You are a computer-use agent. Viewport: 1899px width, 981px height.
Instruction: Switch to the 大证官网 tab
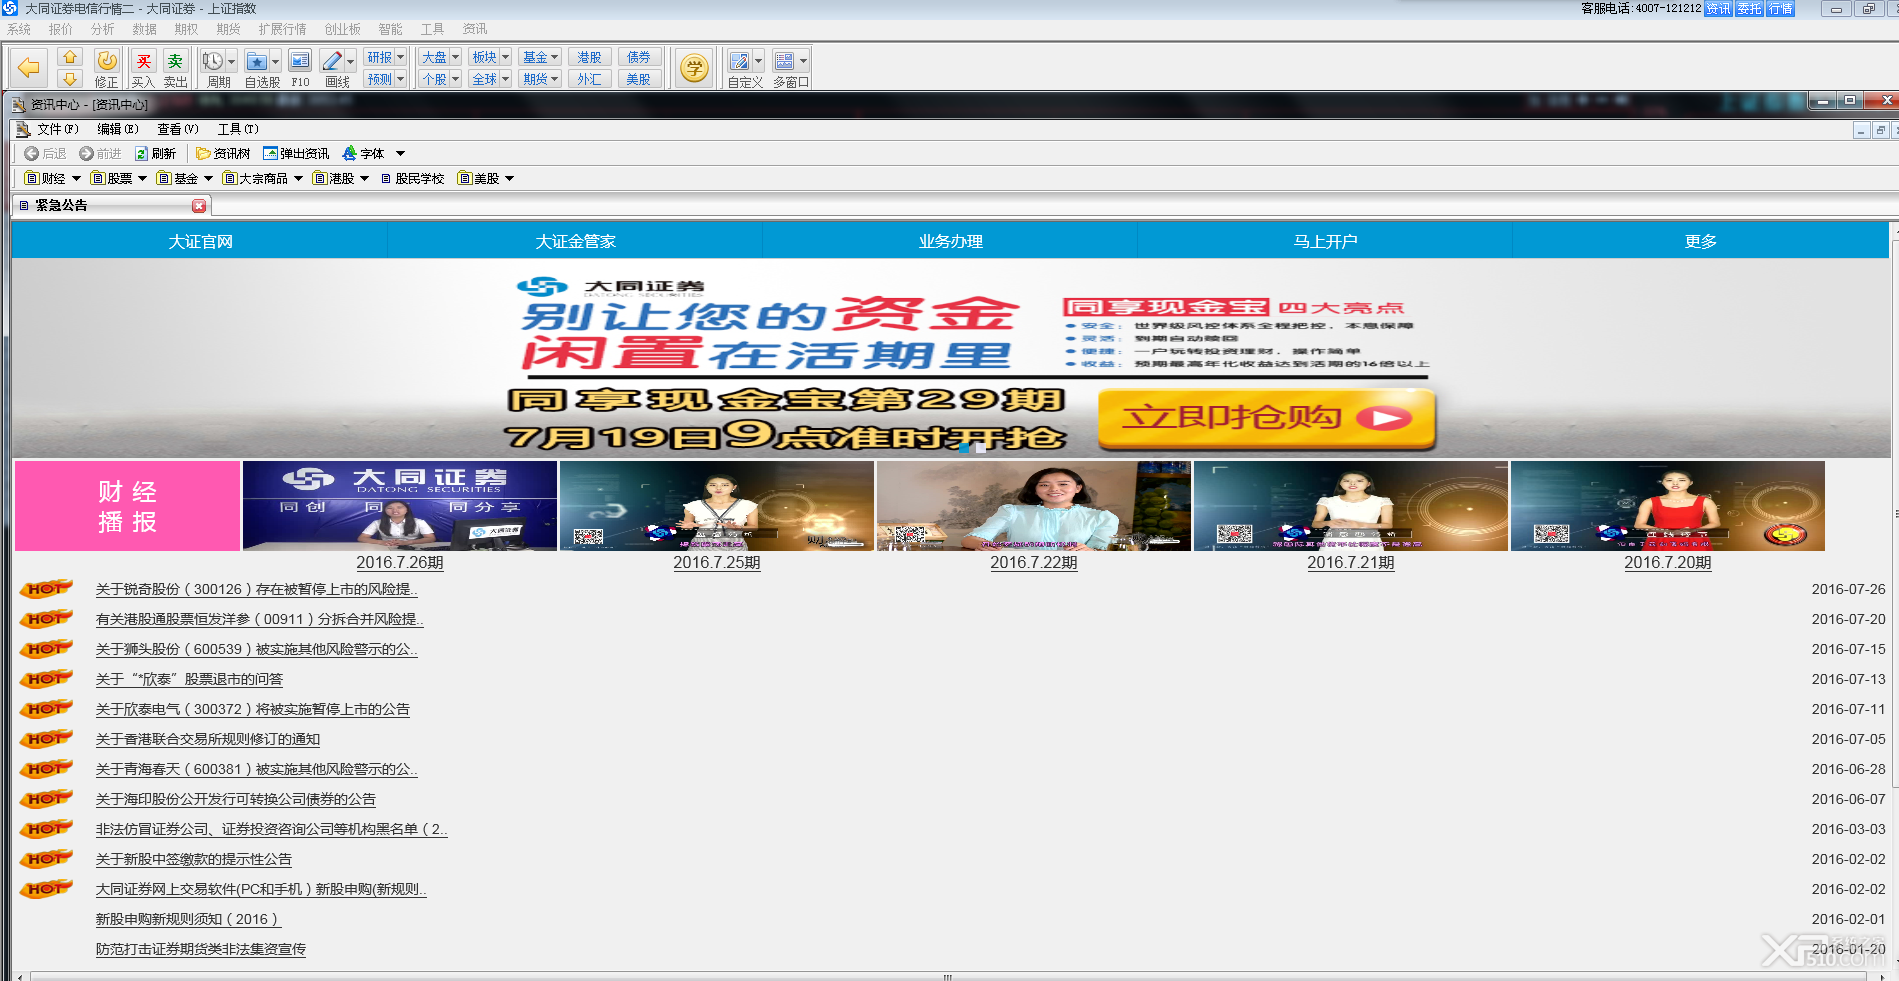200,241
